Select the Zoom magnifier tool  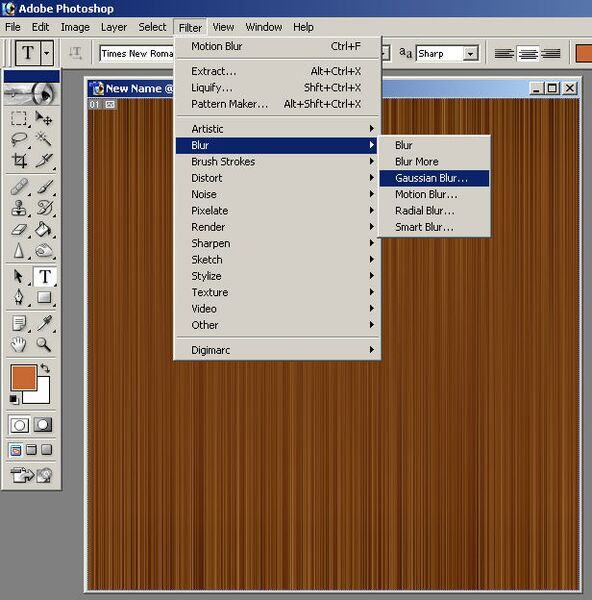(x=43, y=345)
